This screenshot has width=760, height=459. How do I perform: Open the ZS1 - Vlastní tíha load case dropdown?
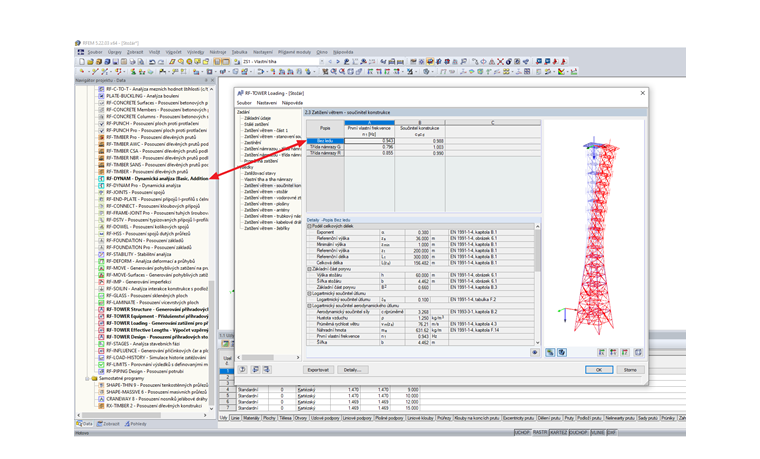point(321,62)
